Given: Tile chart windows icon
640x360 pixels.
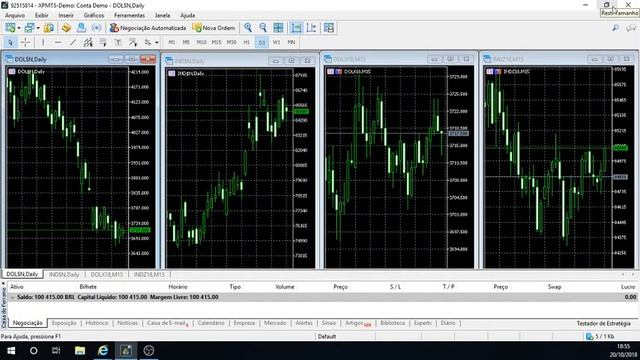Looking at the screenshot, I should 278,28.
